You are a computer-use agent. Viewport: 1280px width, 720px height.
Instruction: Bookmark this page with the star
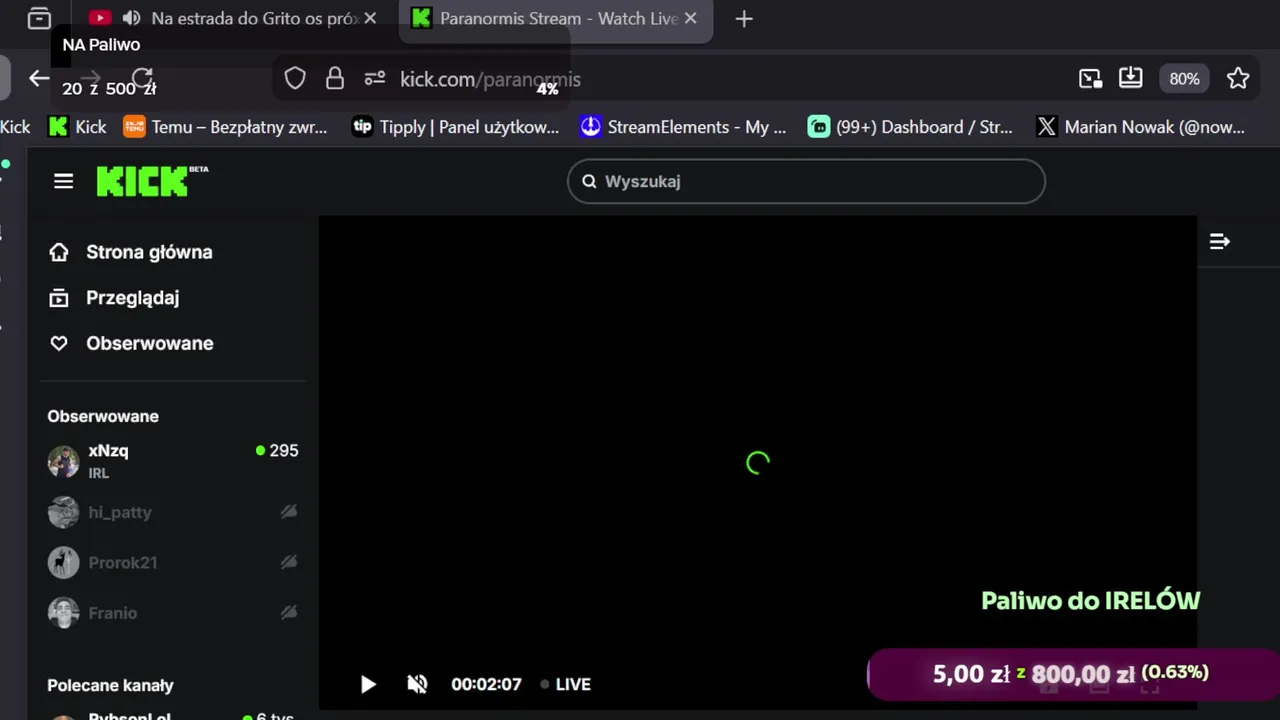click(1238, 79)
